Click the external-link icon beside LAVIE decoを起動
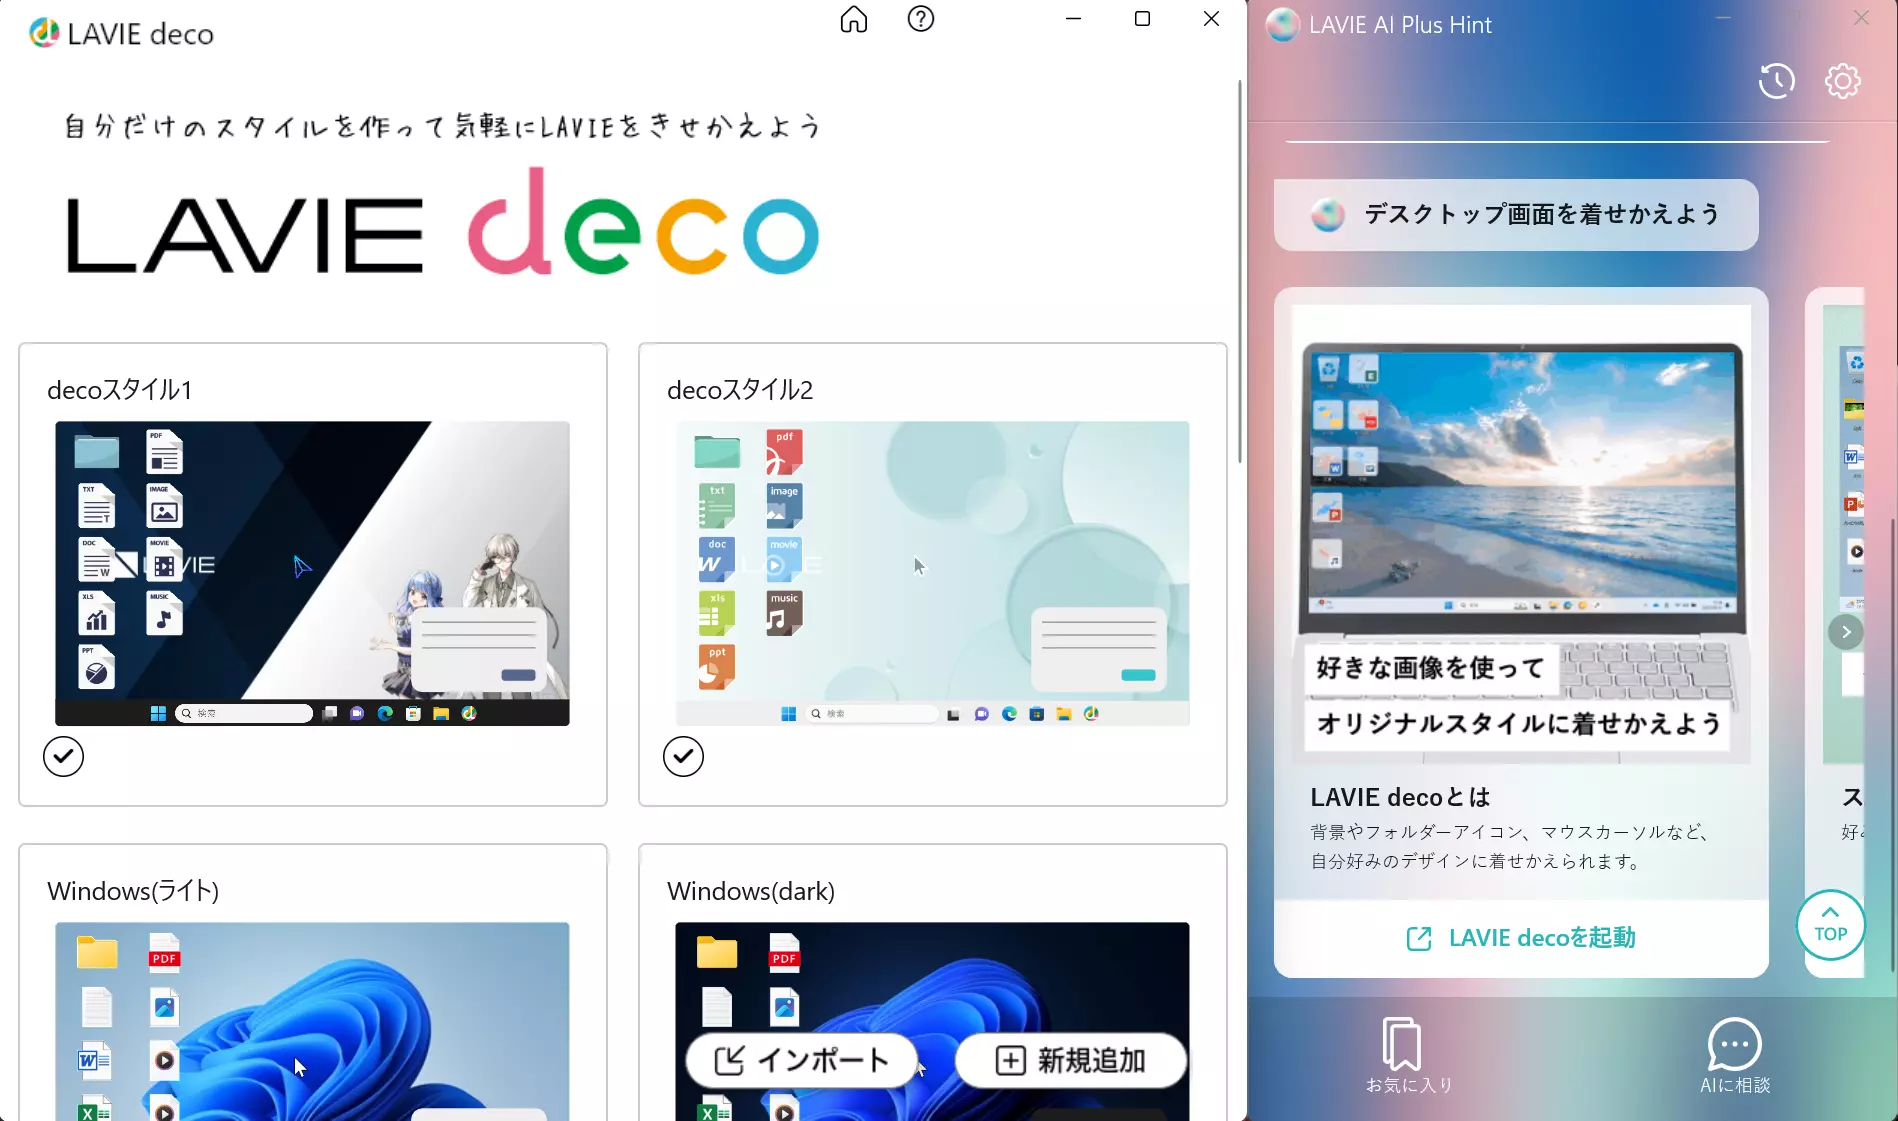1898x1121 pixels. coord(1419,938)
